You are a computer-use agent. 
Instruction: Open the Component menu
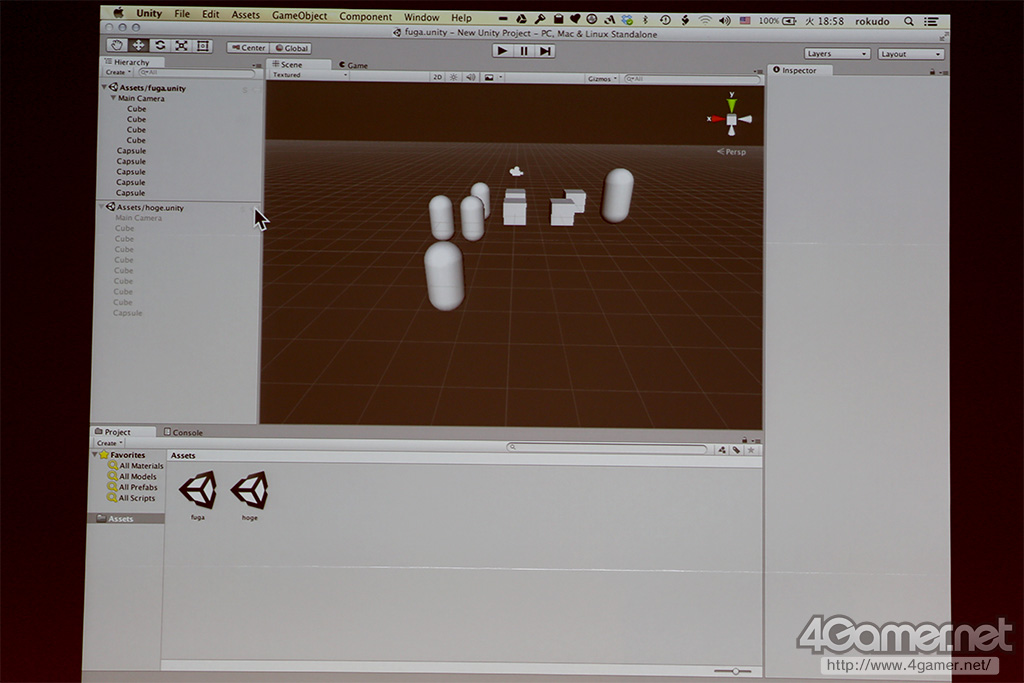point(366,16)
